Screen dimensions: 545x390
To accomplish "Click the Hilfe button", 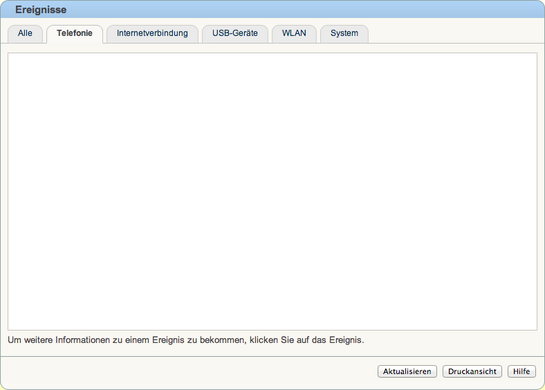I will point(521,371).
